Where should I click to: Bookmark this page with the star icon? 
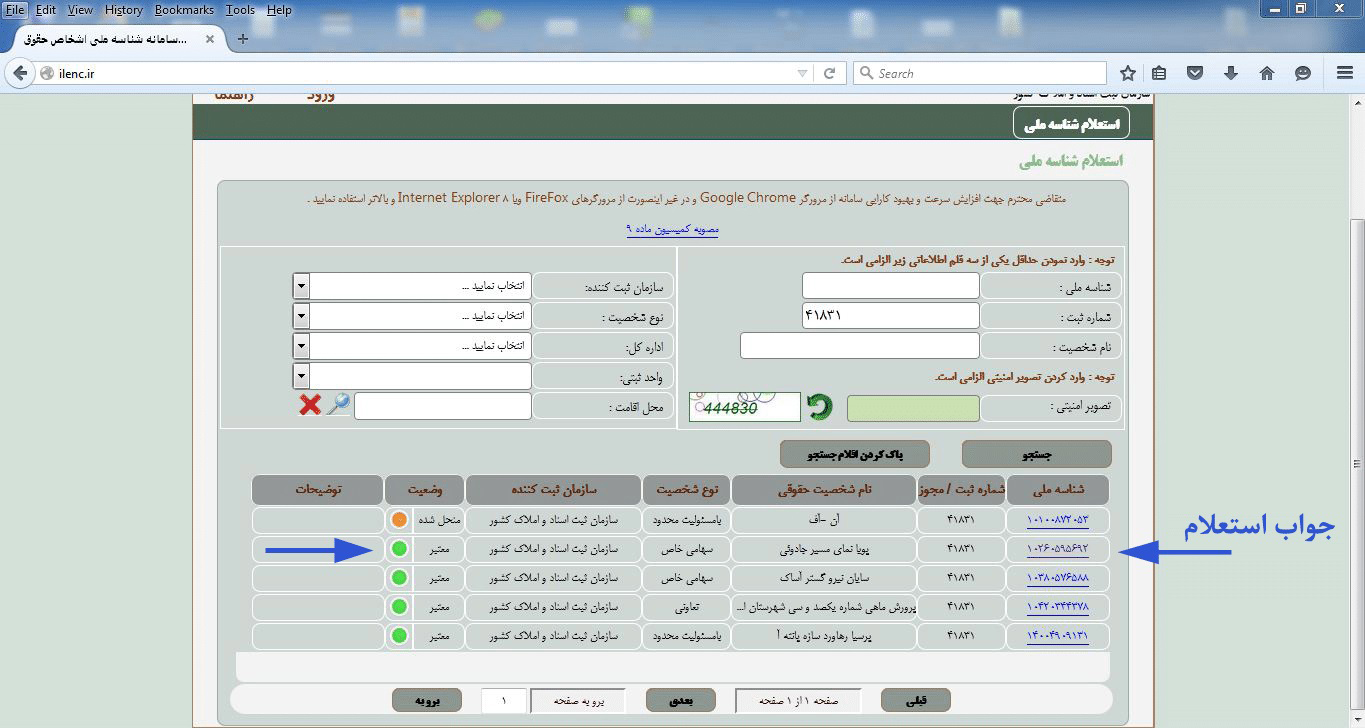coord(1128,73)
